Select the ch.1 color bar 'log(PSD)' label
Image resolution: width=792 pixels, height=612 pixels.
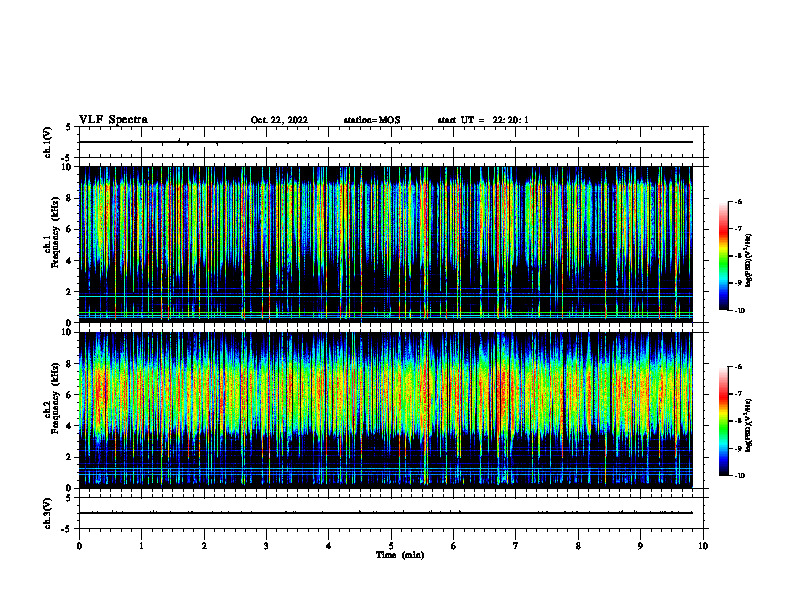pos(749,261)
